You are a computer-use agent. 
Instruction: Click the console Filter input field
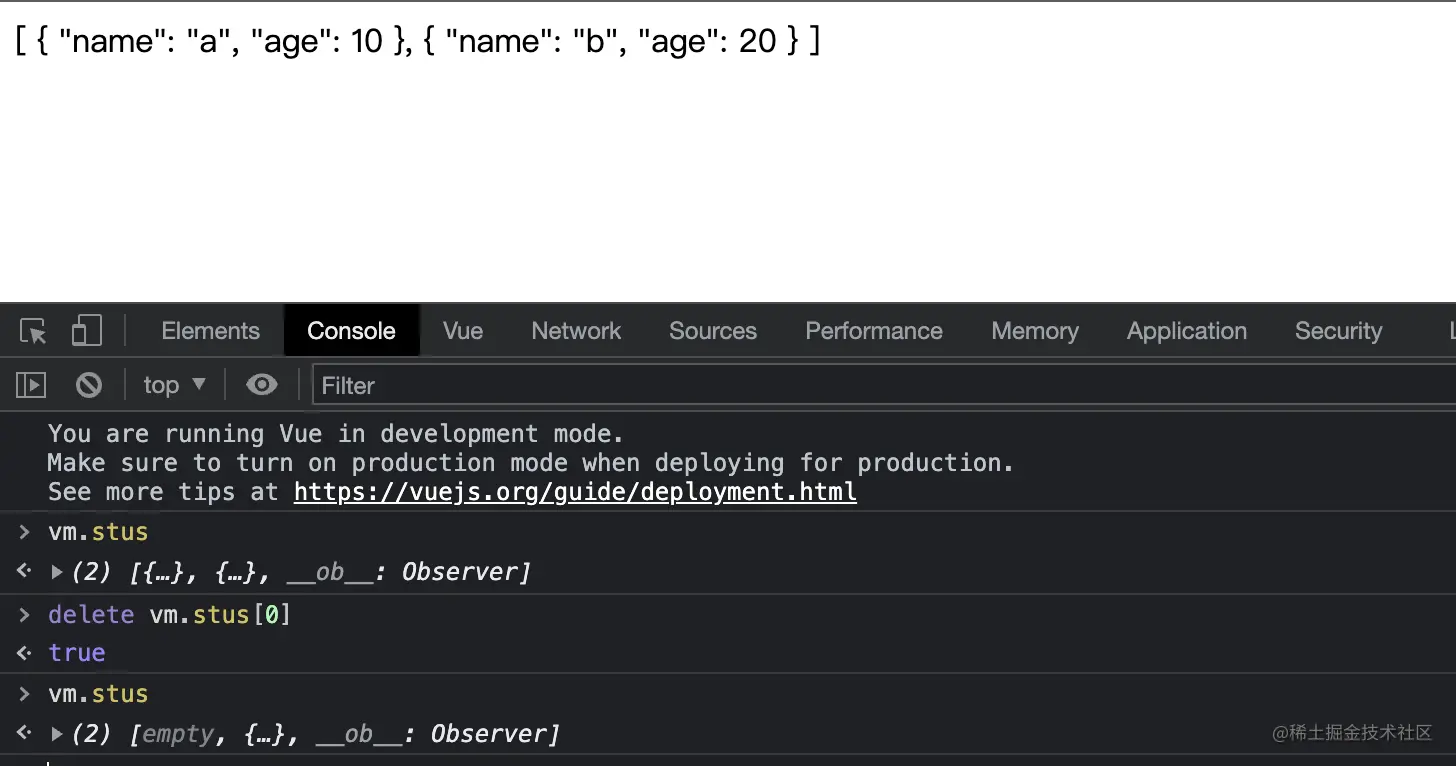pos(880,385)
